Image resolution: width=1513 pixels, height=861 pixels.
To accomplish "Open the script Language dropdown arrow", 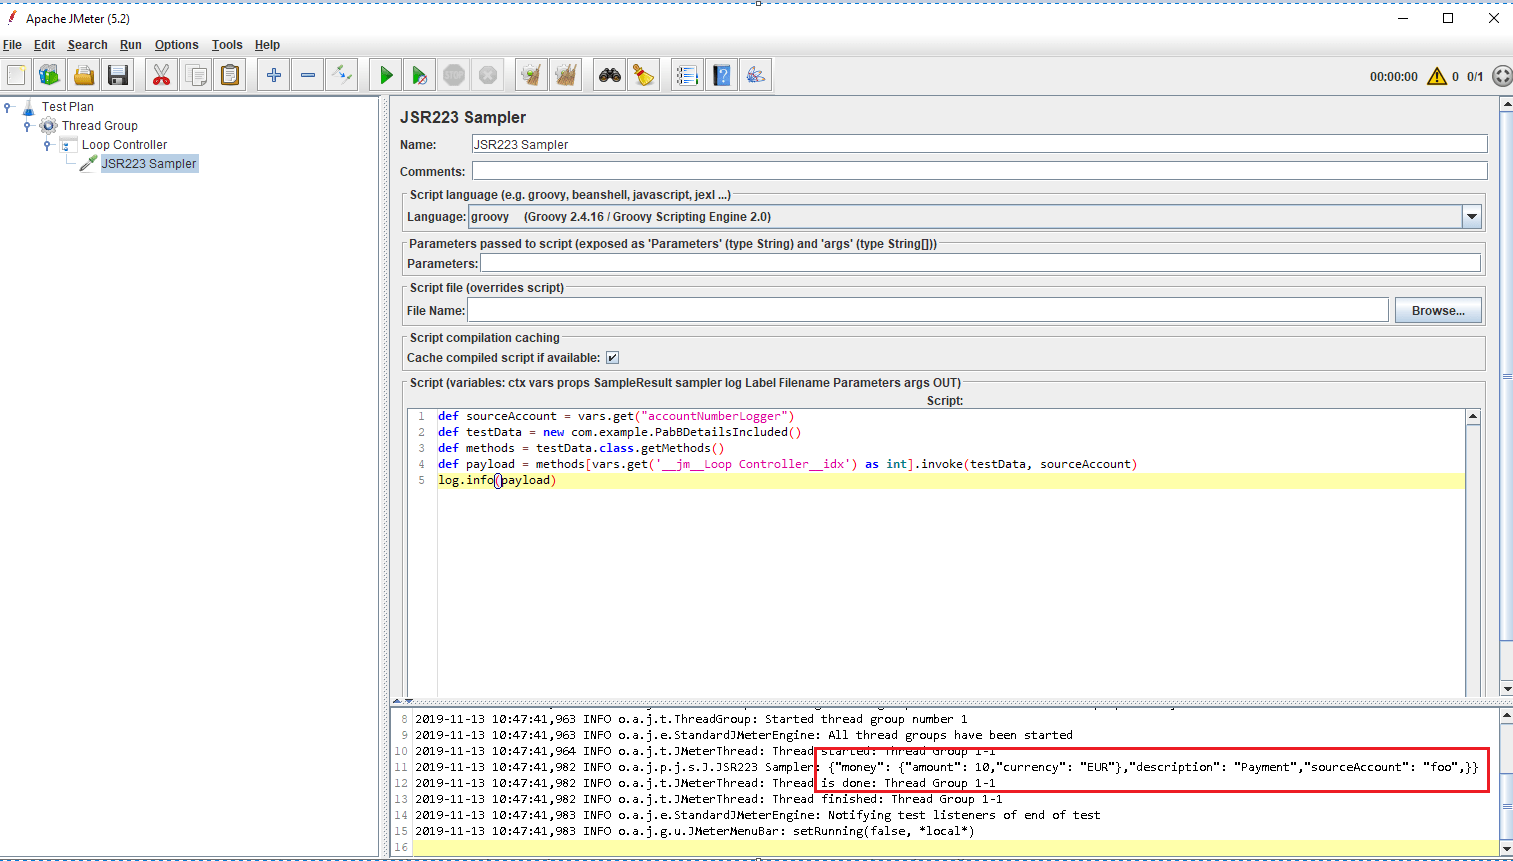I will coord(1471,216).
